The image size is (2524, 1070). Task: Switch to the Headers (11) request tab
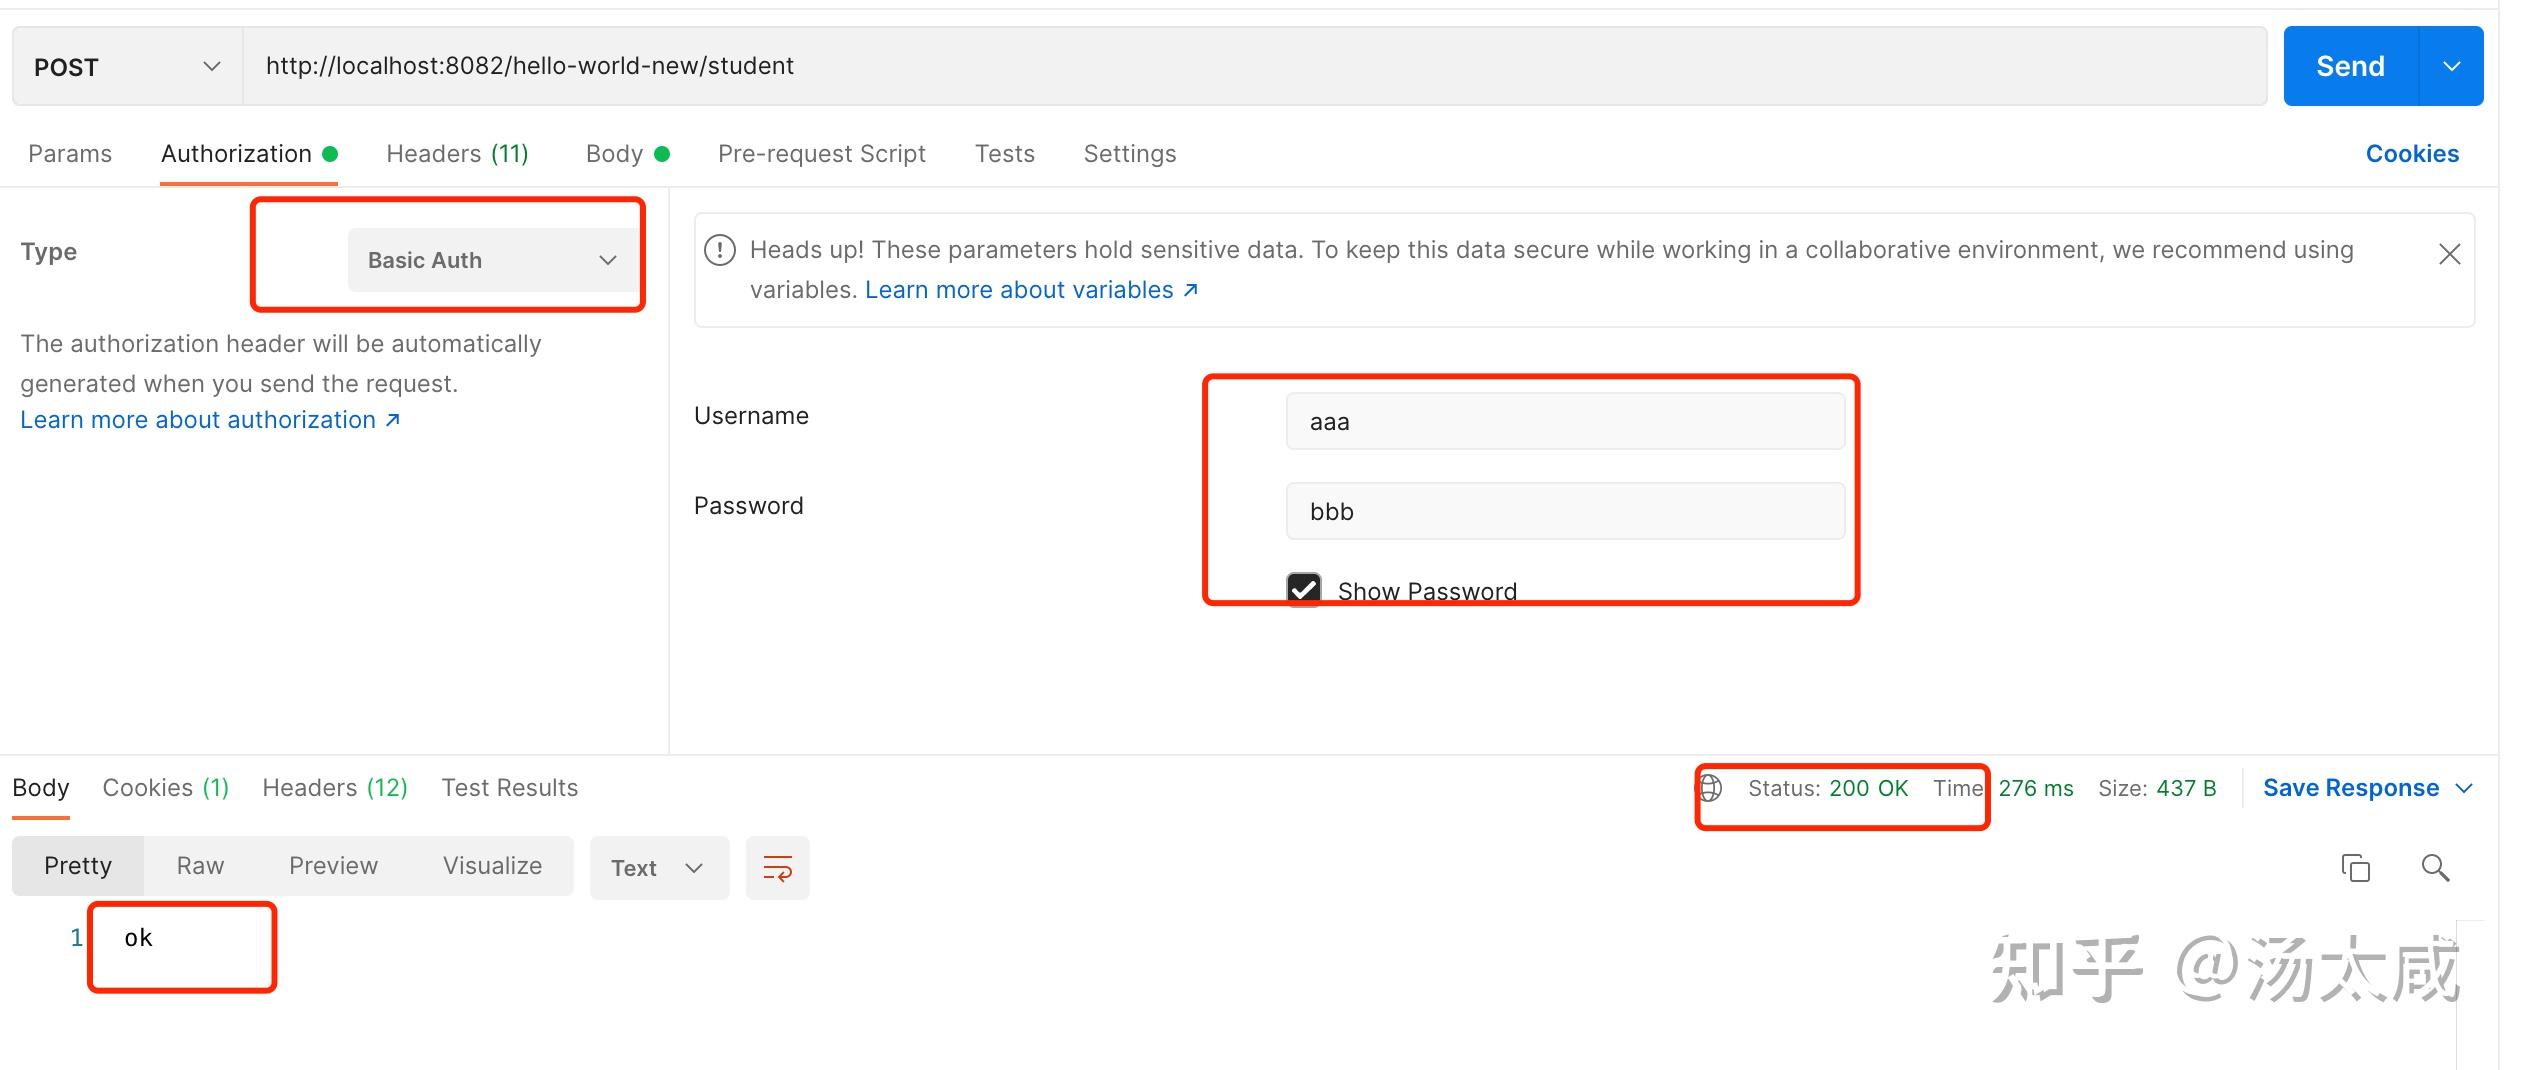pos(457,154)
